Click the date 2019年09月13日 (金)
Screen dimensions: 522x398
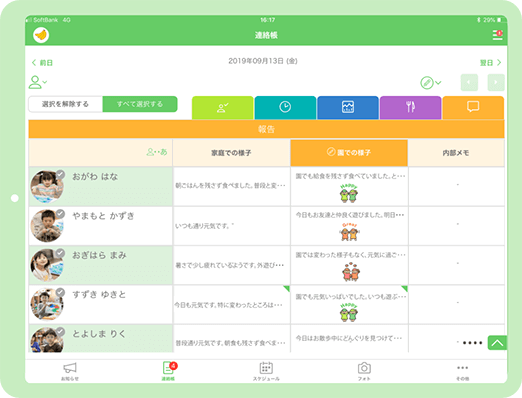click(x=263, y=61)
